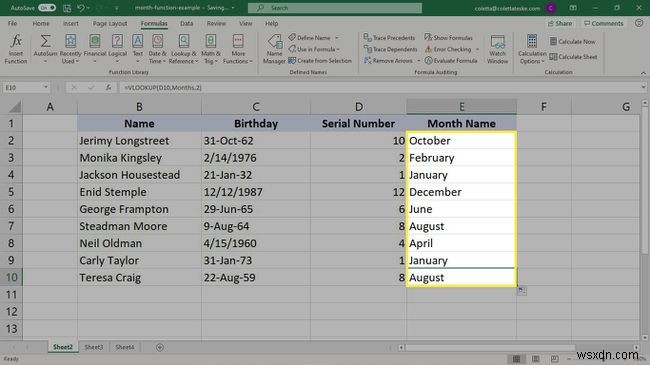Open the File tab
The width and height of the screenshot is (650, 365).
tap(12, 24)
